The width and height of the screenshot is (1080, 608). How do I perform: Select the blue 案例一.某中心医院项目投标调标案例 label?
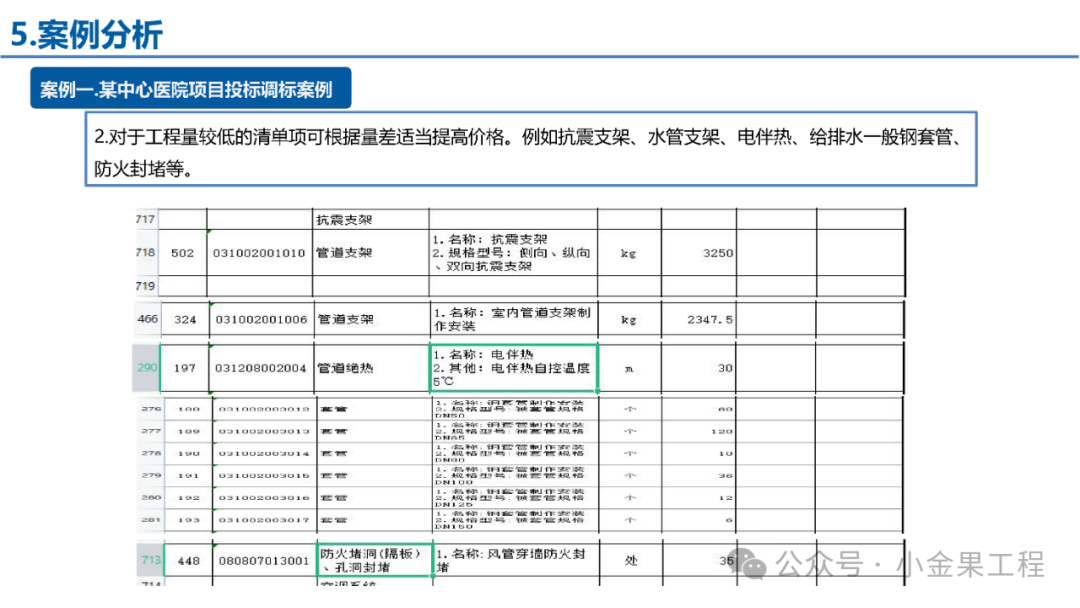191,89
